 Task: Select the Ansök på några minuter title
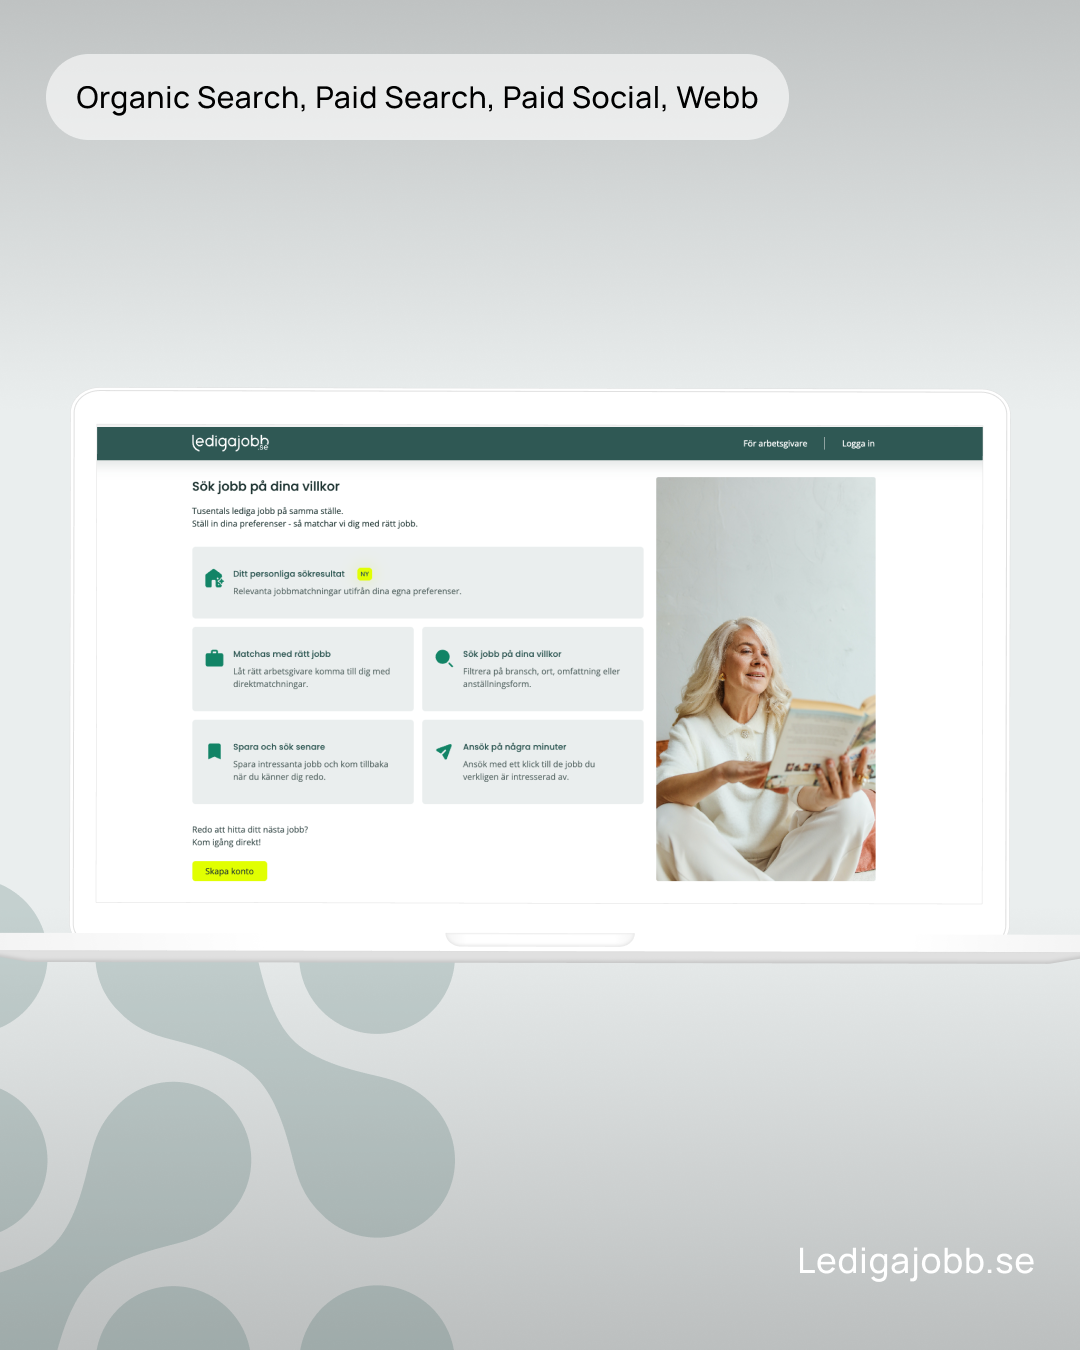pos(514,747)
